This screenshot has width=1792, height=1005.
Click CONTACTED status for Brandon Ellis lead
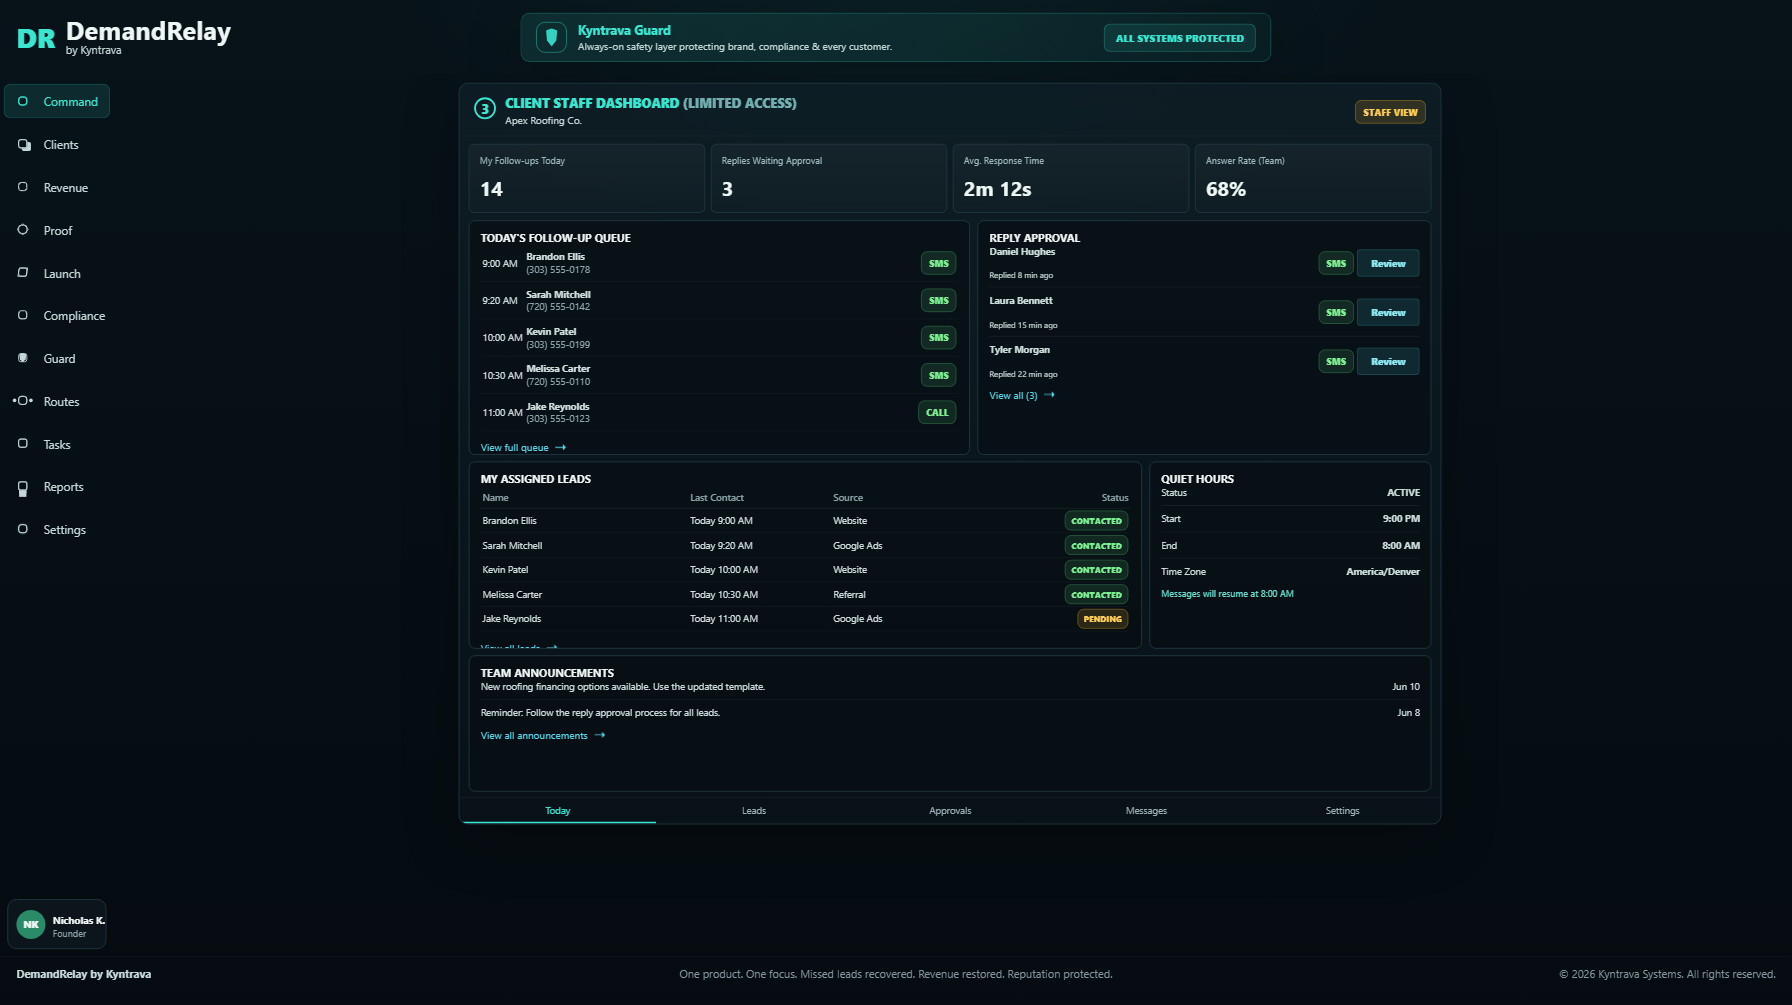(x=1096, y=521)
